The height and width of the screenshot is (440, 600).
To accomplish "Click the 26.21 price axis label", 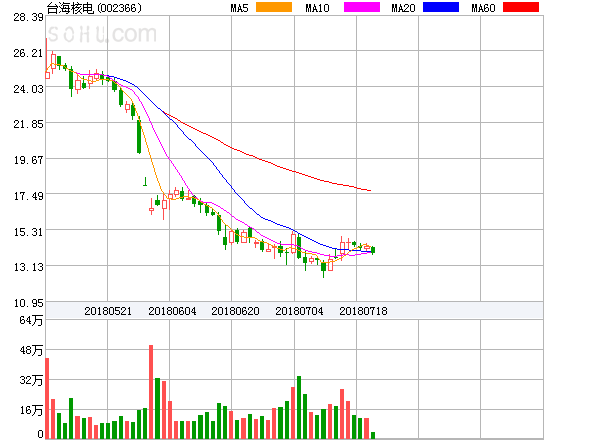I will click(28, 53).
